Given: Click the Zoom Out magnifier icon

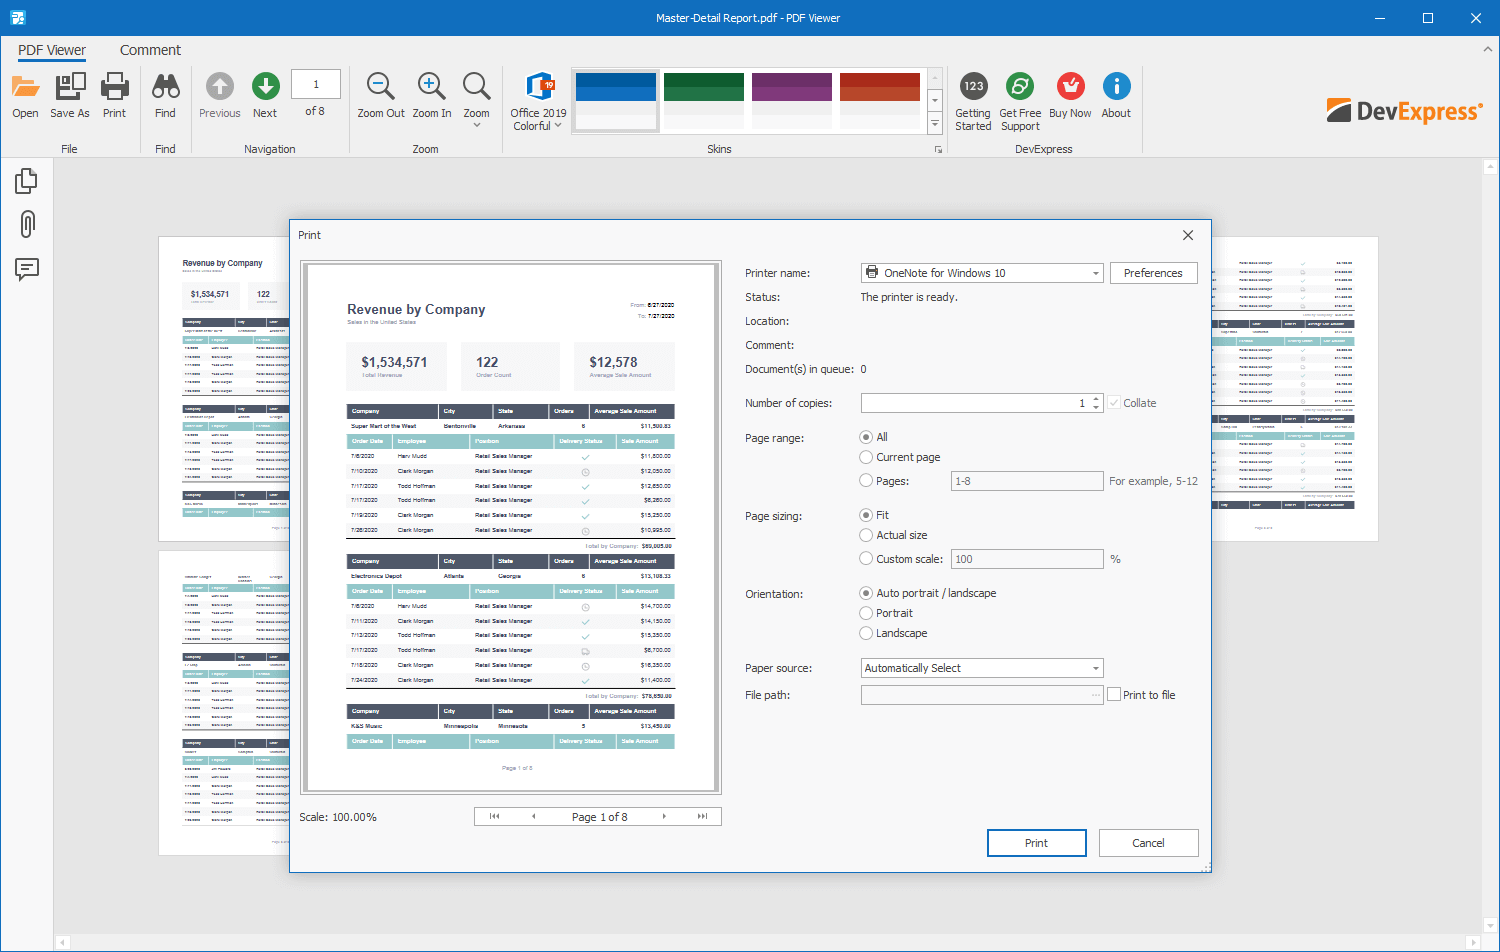Looking at the screenshot, I should (381, 88).
